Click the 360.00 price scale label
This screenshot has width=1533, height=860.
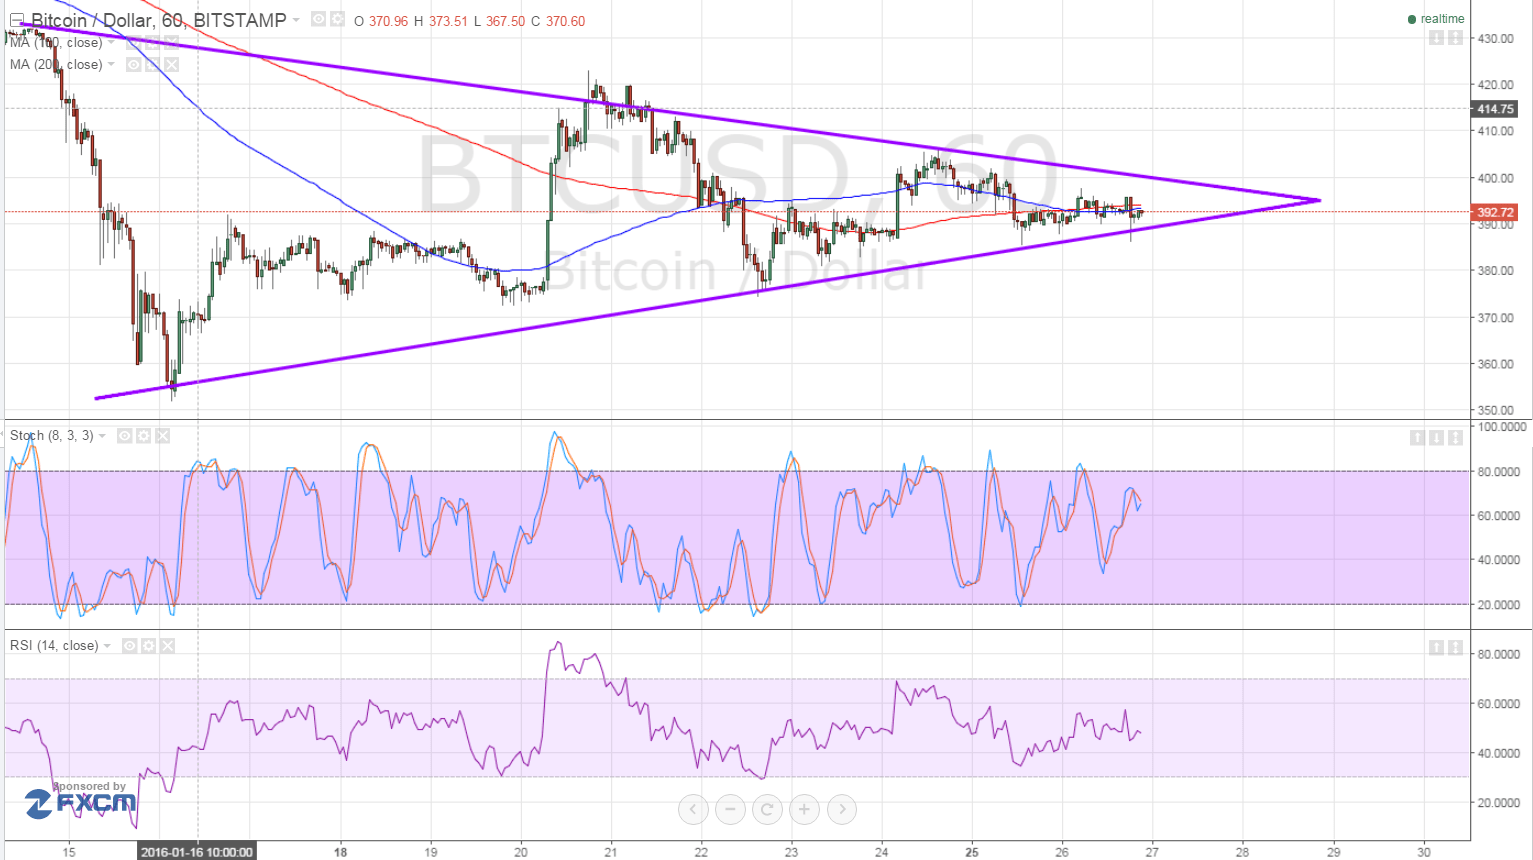pyautogui.click(x=1495, y=364)
